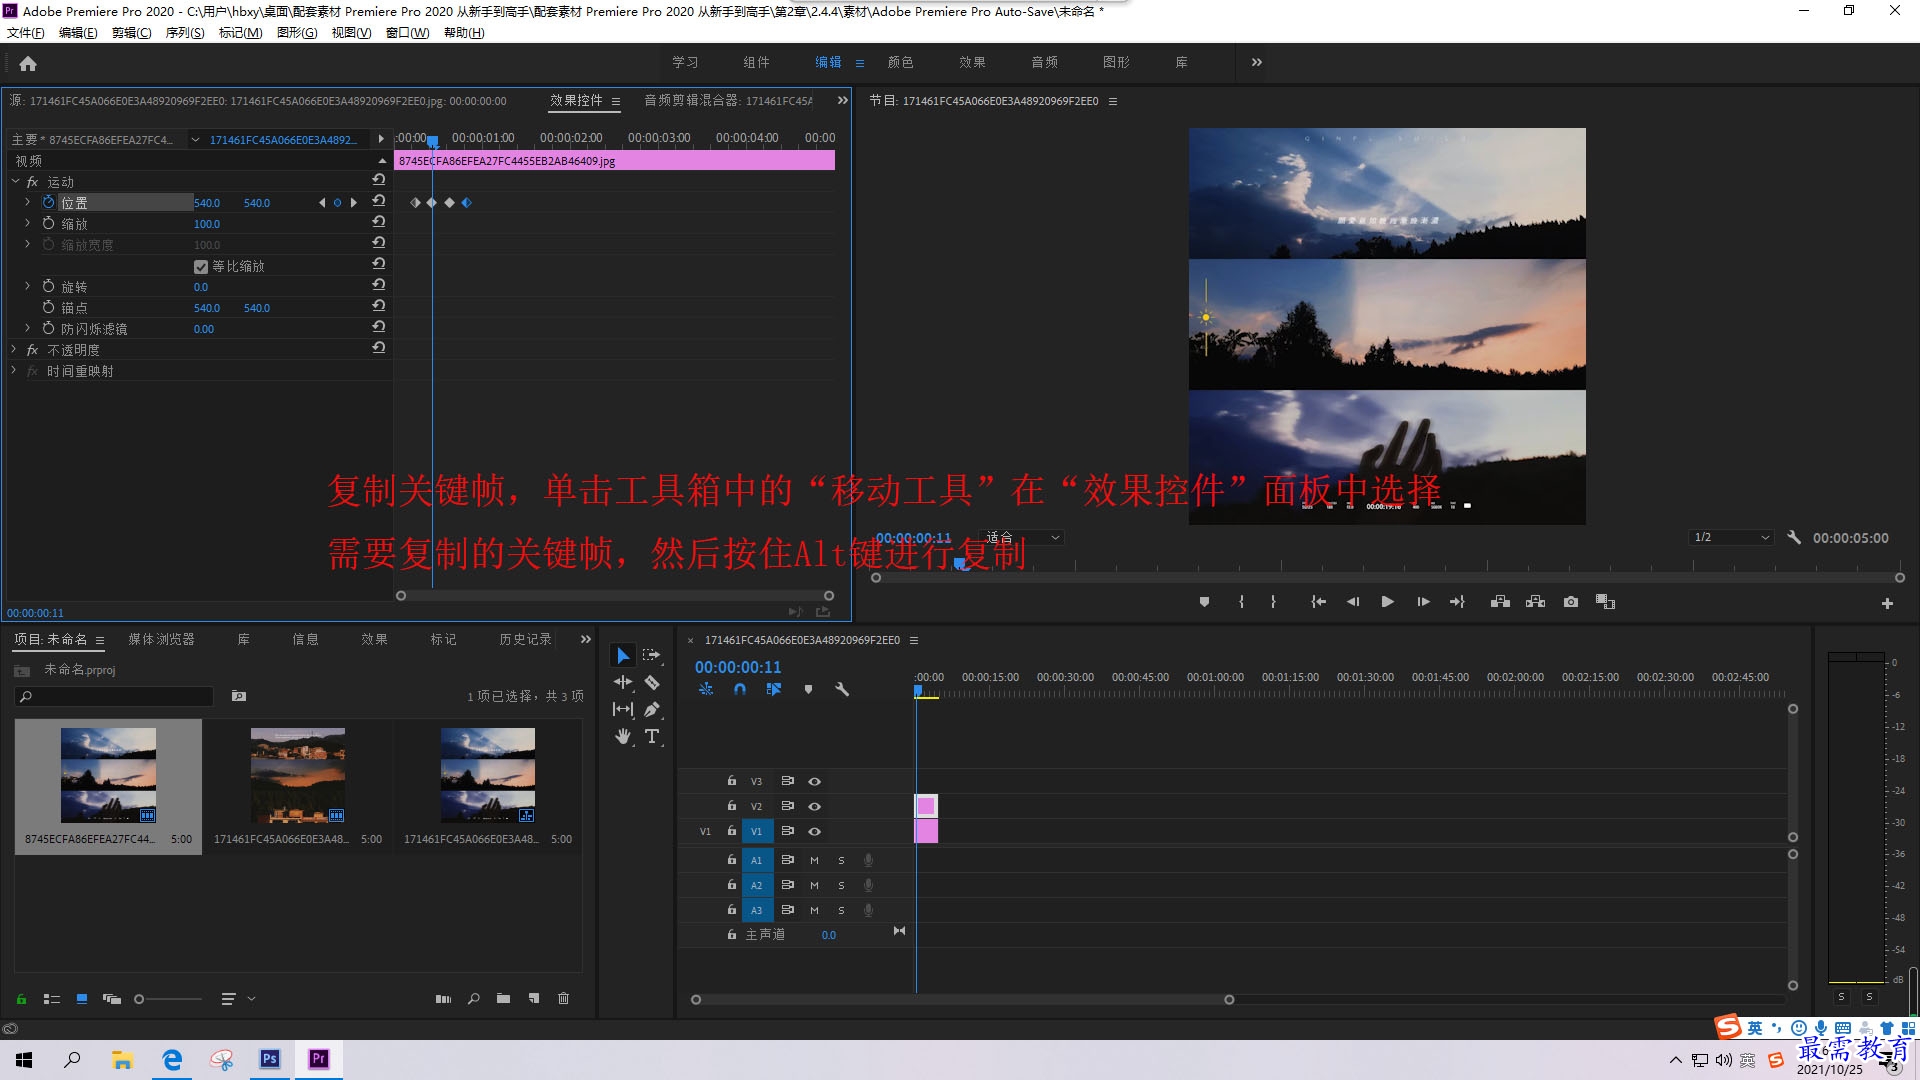This screenshot has height=1080, width=1920.
Task: Click the Extract button
Action: (1535, 602)
